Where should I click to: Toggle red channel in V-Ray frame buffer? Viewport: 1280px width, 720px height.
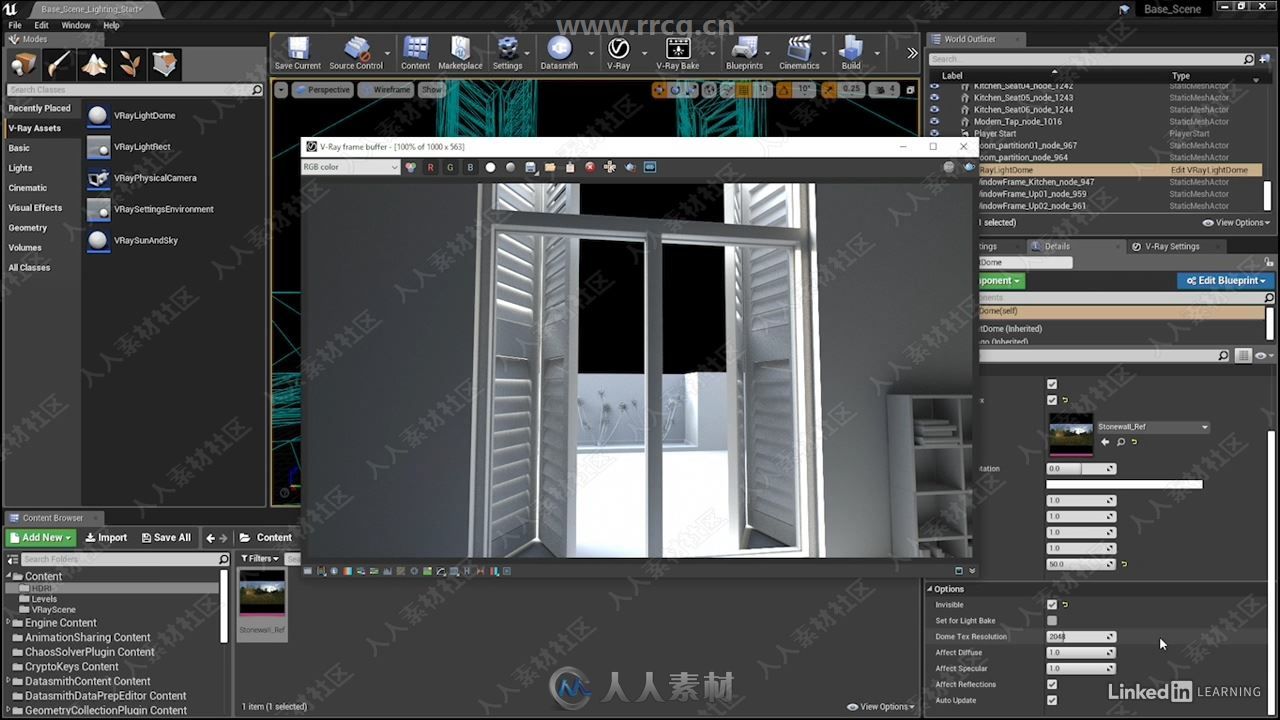(430, 167)
